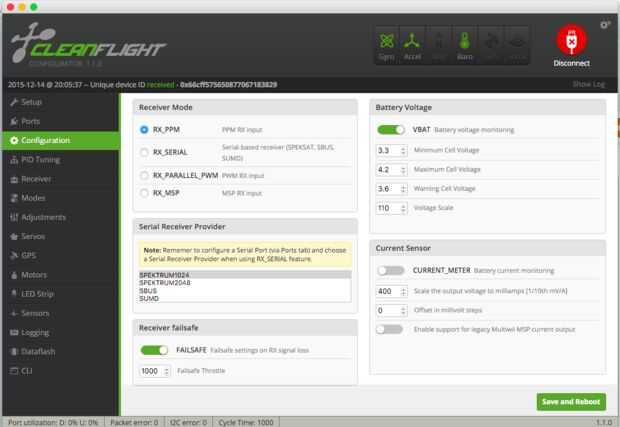The image size is (620, 427).
Task: Toggle VBAT battery voltage monitoring
Action: (x=391, y=130)
